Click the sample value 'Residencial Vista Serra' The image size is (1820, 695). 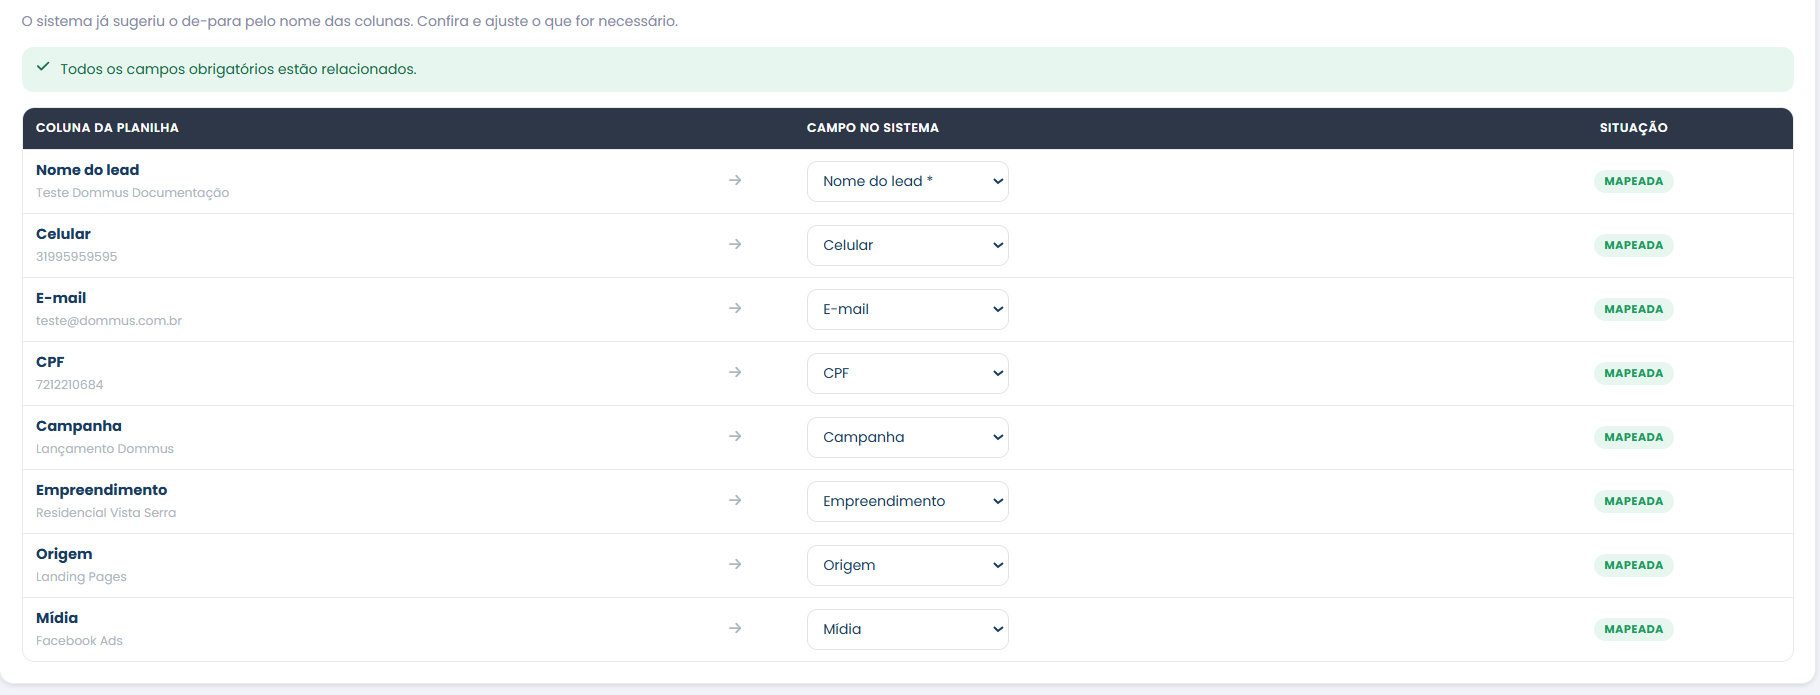(106, 513)
